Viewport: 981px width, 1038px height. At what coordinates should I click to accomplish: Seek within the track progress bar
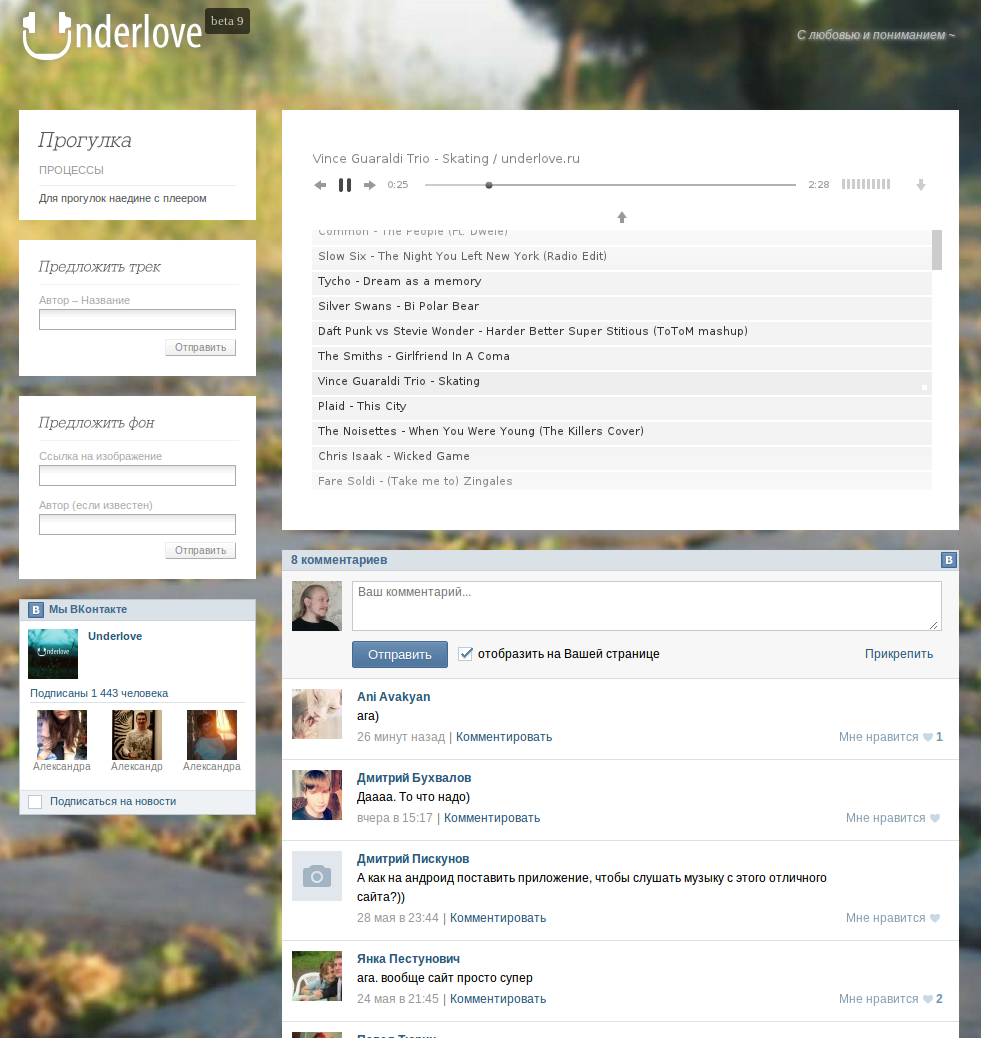(x=610, y=185)
